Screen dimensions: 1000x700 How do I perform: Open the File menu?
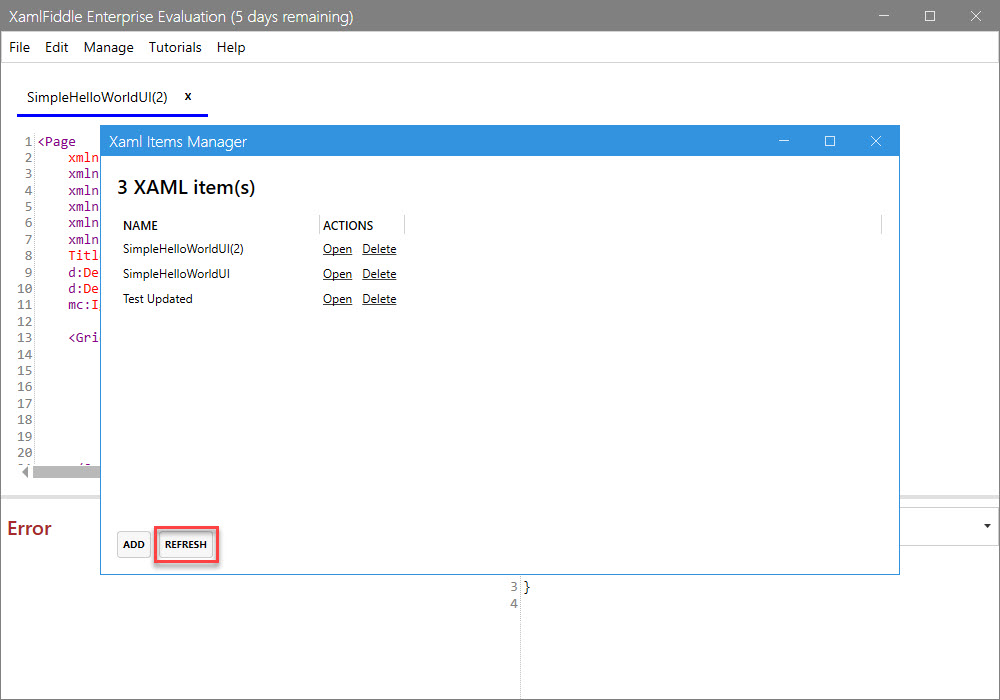pyautogui.click(x=19, y=47)
